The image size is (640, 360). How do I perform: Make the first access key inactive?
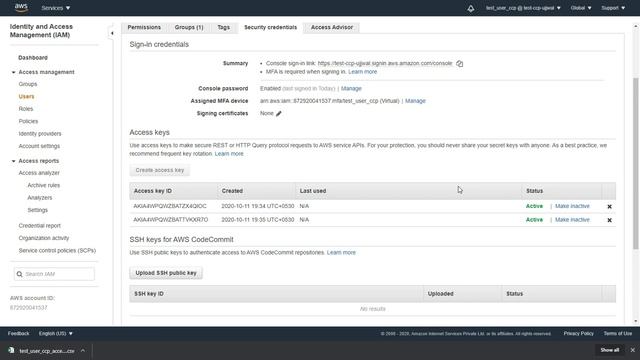click(572, 206)
